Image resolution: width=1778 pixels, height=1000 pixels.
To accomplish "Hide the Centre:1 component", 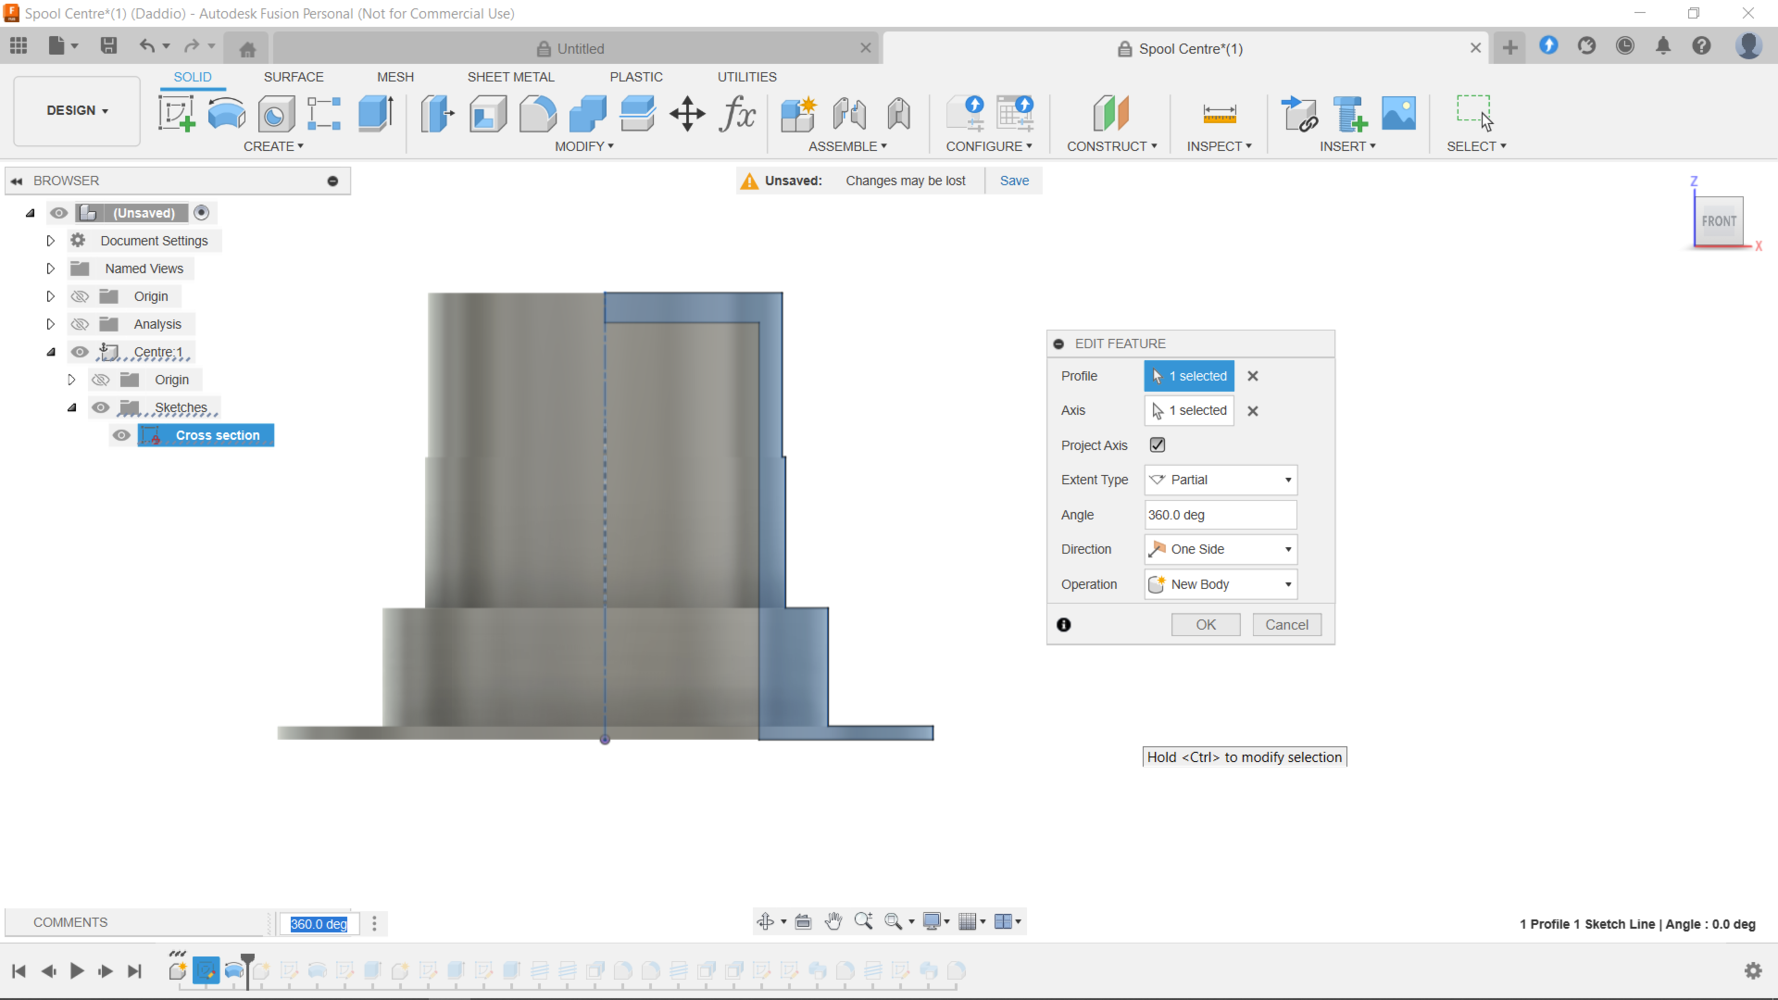I will click(80, 352).
